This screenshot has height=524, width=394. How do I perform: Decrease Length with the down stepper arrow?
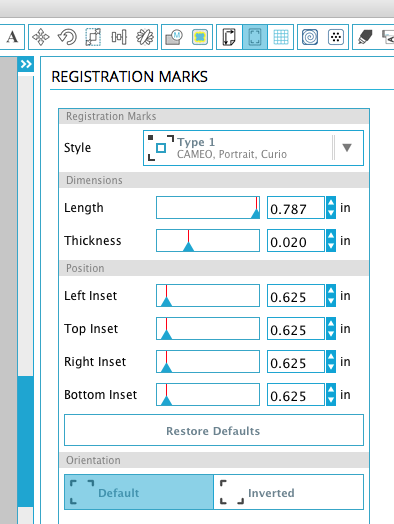click(331, 213)
